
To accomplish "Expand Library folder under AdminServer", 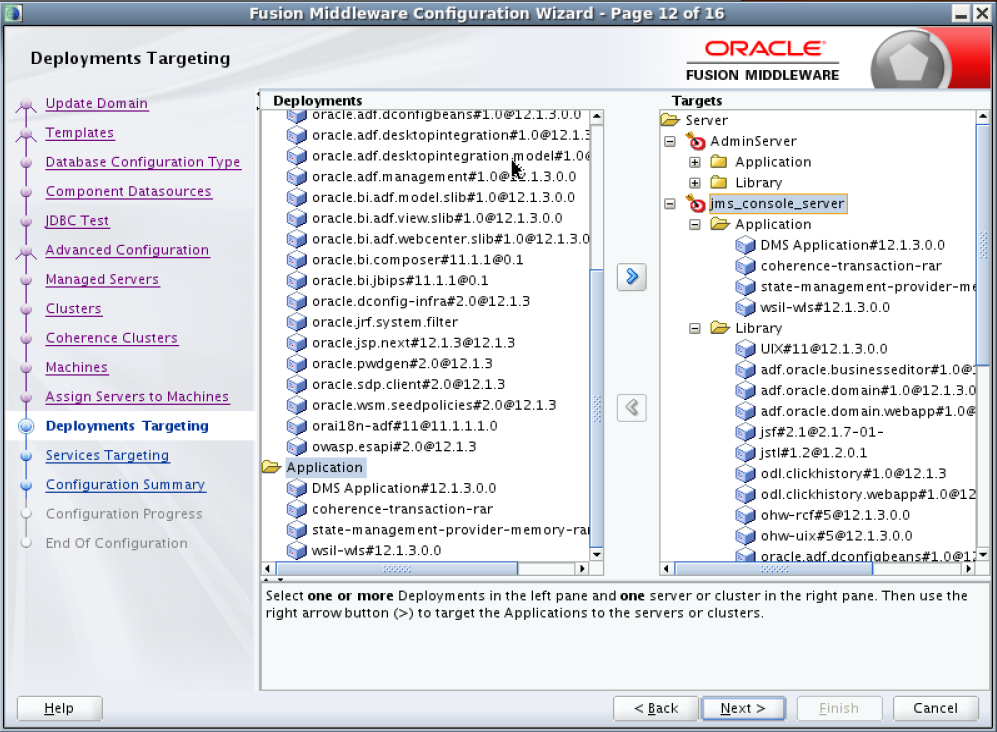I will tap(695, 183).
